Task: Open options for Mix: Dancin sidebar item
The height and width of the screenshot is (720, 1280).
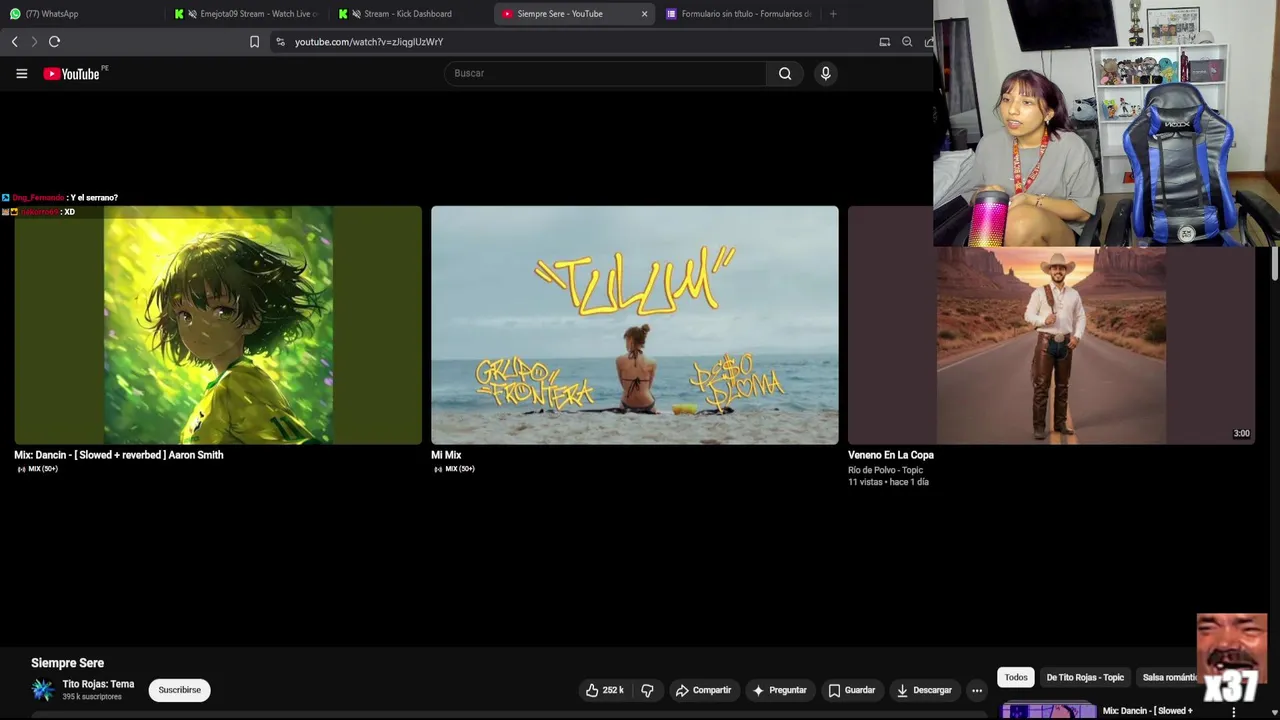Action: point(1233,712)
